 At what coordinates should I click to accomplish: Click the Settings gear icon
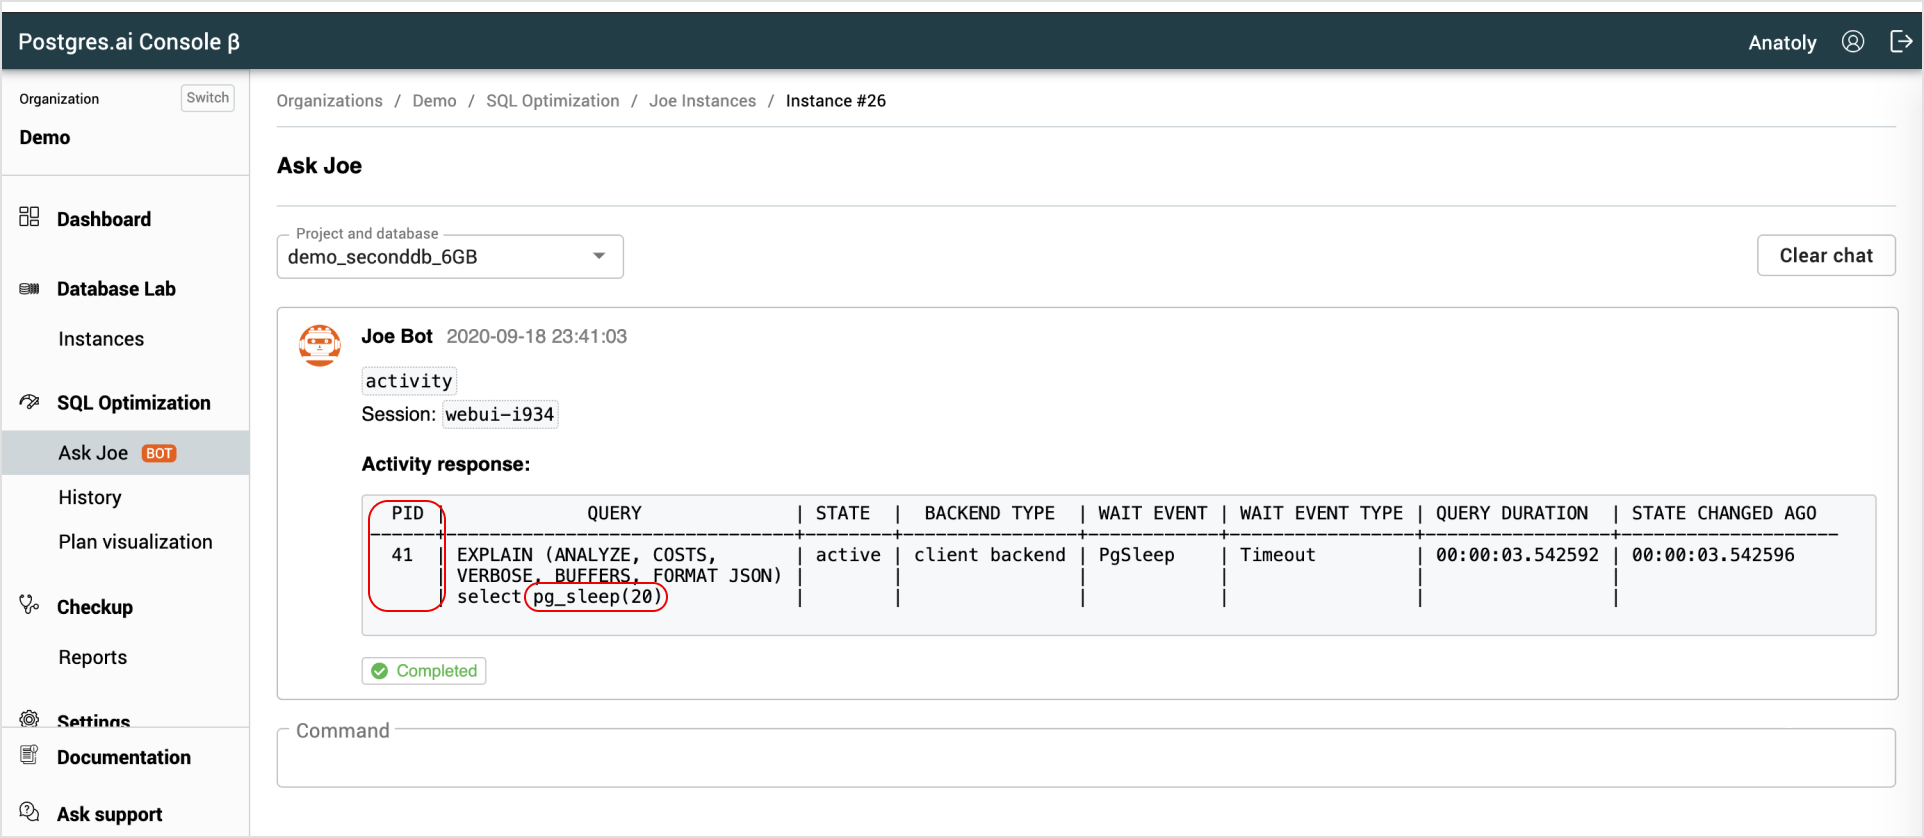point(29,718)
